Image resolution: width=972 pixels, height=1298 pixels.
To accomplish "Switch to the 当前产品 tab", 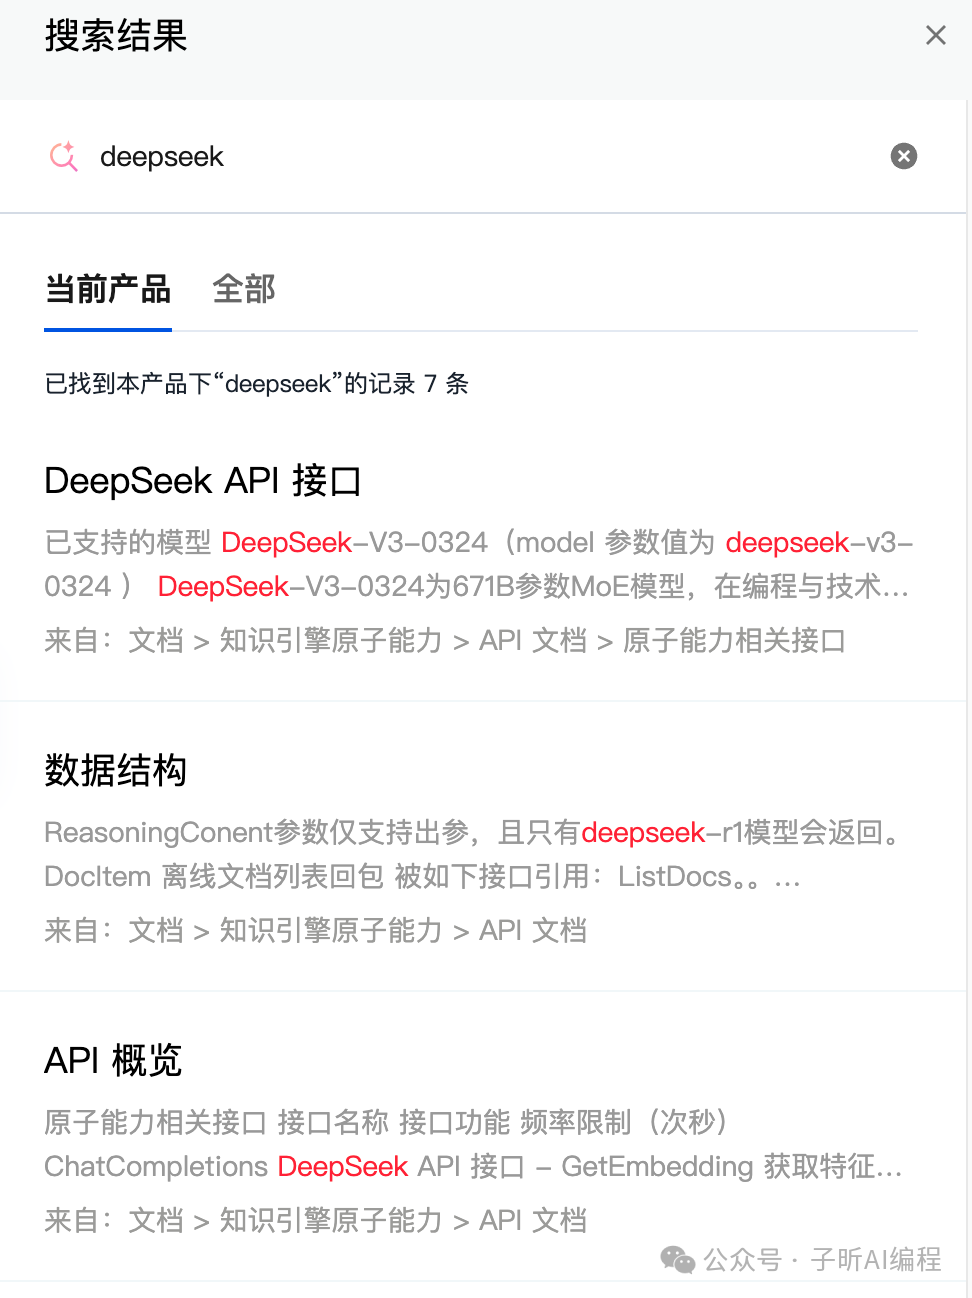I will pos(108,289).
